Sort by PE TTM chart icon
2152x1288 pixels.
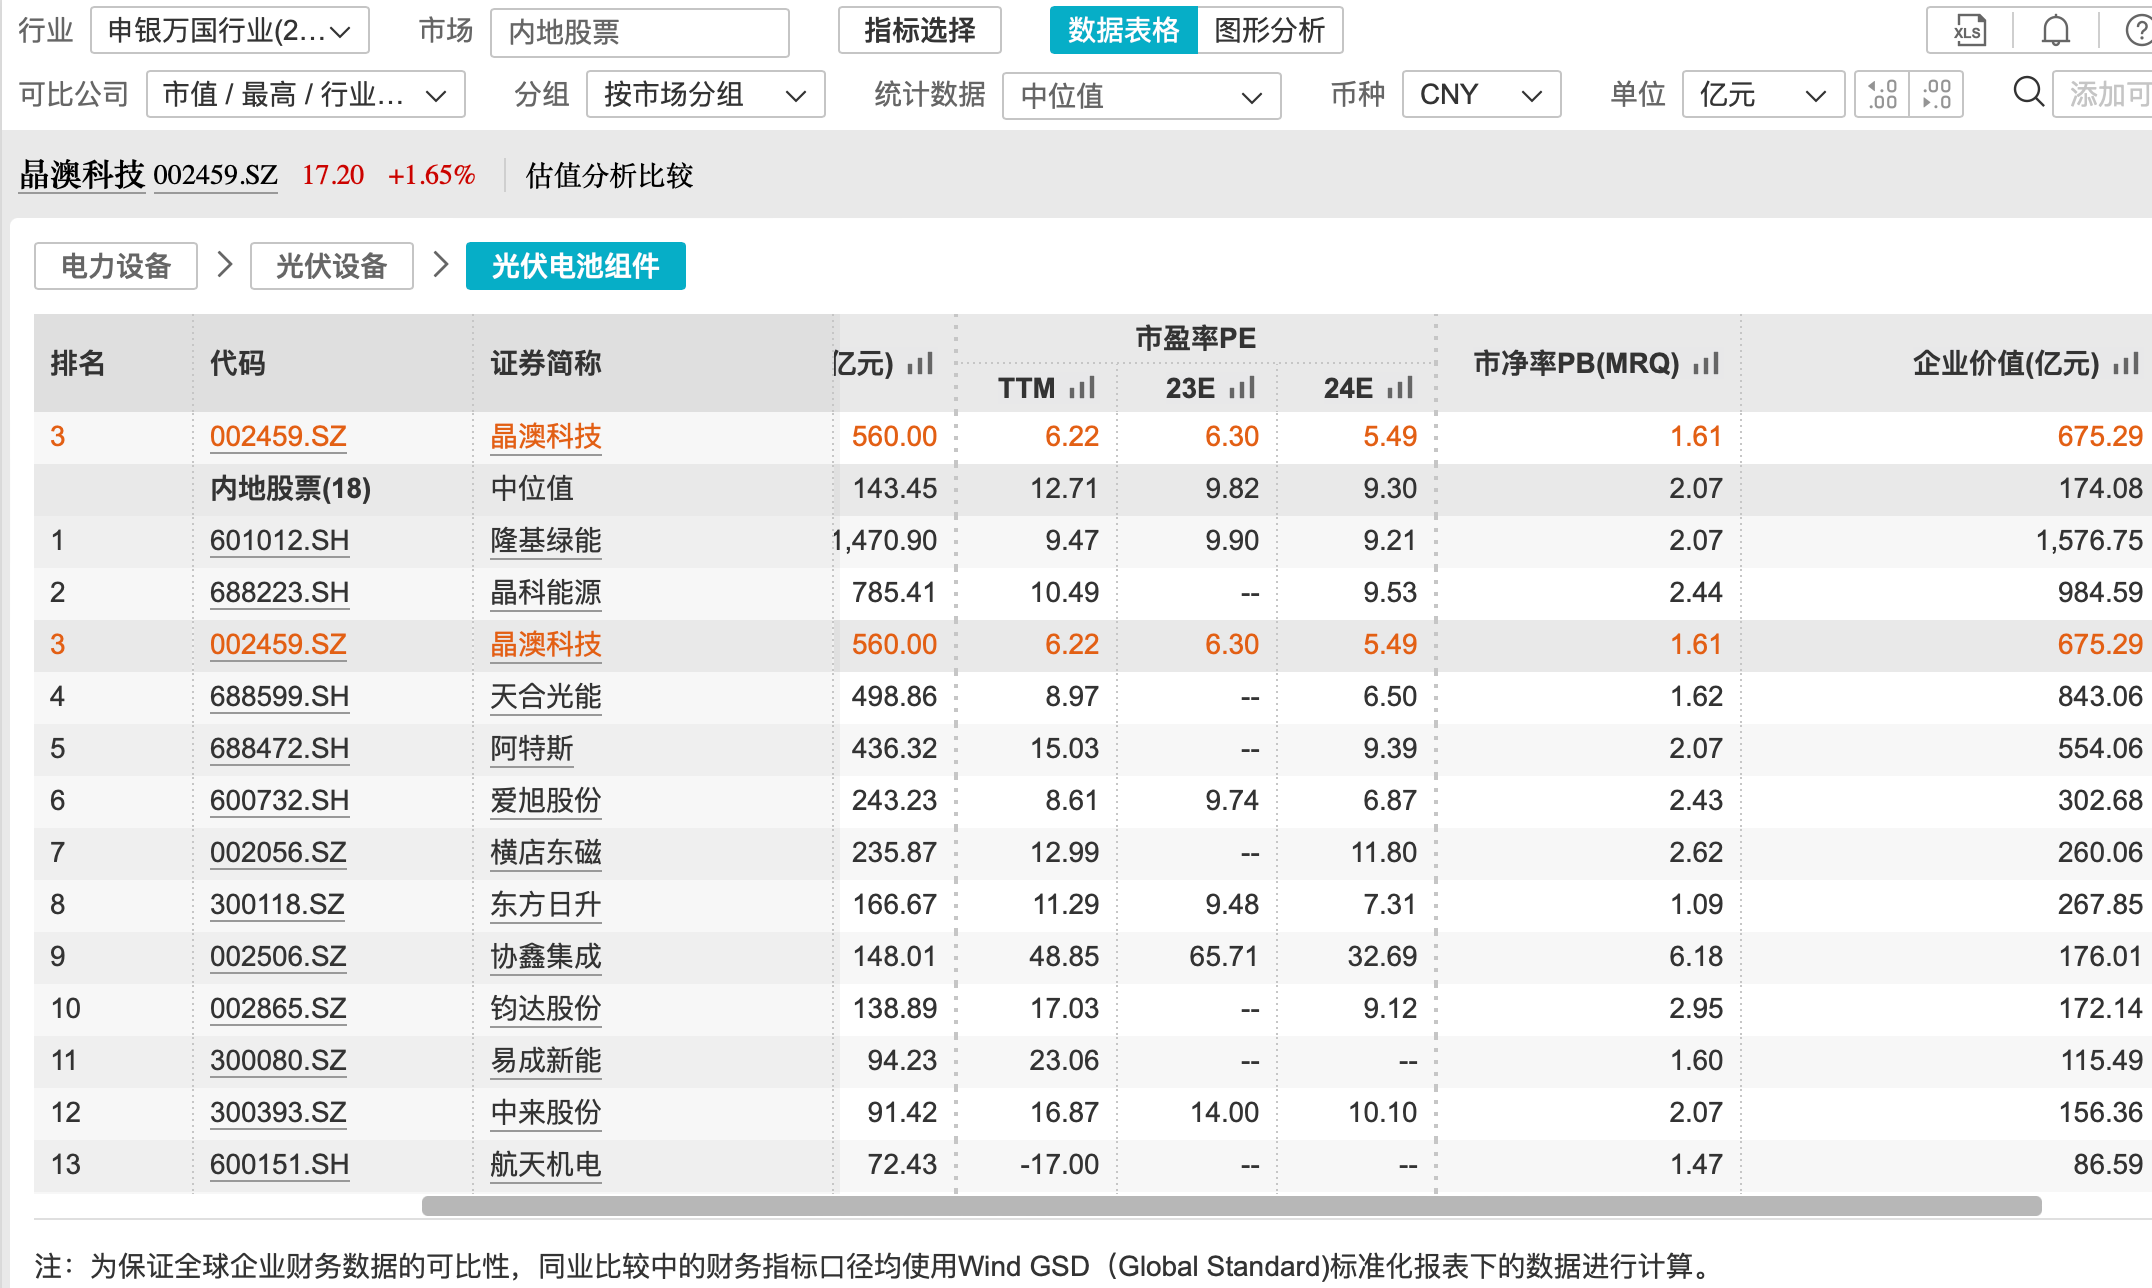coord(1082,388)
